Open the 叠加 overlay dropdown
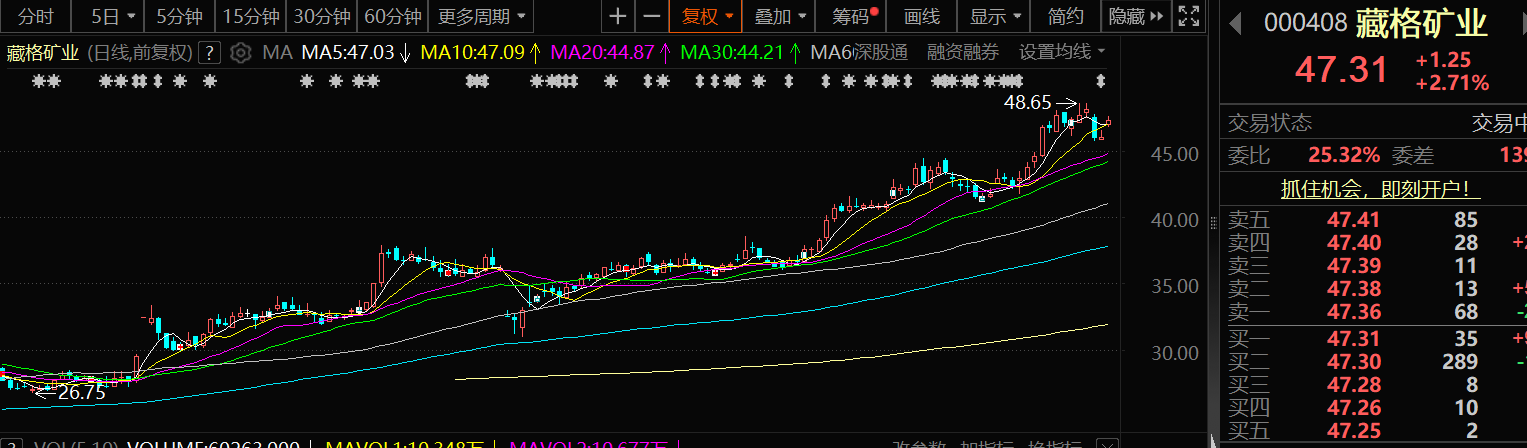The width and height of the screenshot is (1527, 448). pyautogui.click(x=779, y=16)
